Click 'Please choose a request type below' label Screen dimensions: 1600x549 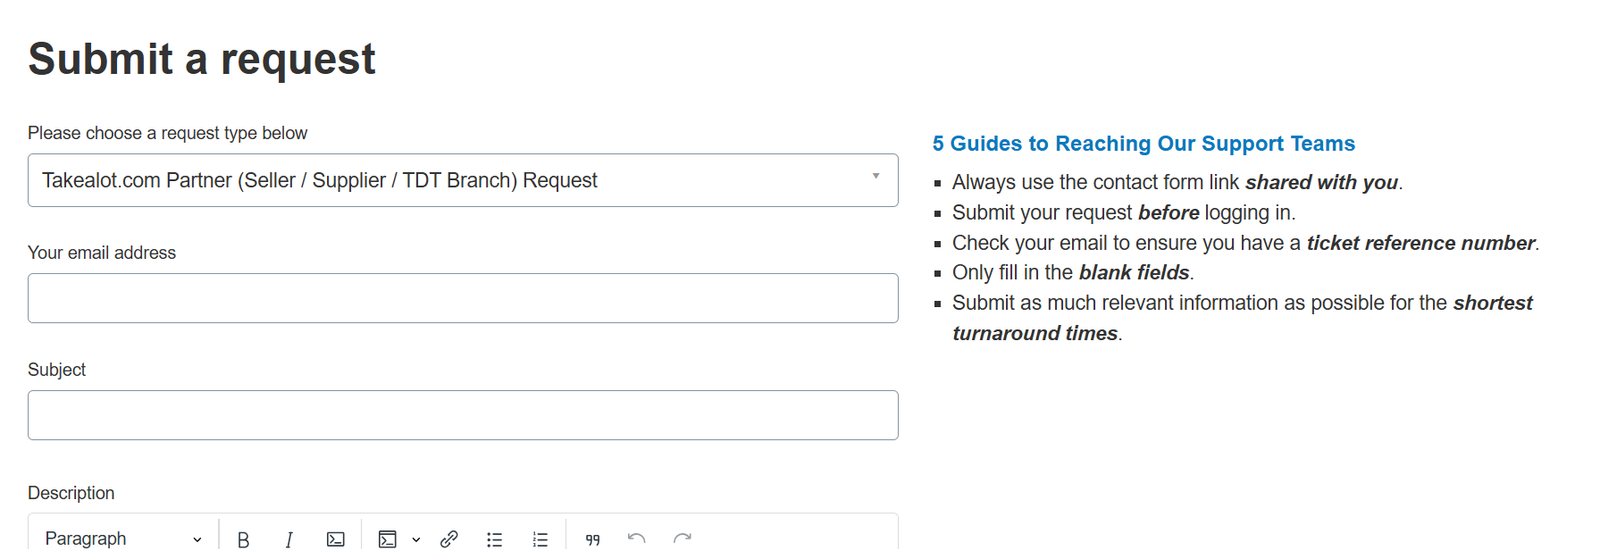(x=168, y=133)
